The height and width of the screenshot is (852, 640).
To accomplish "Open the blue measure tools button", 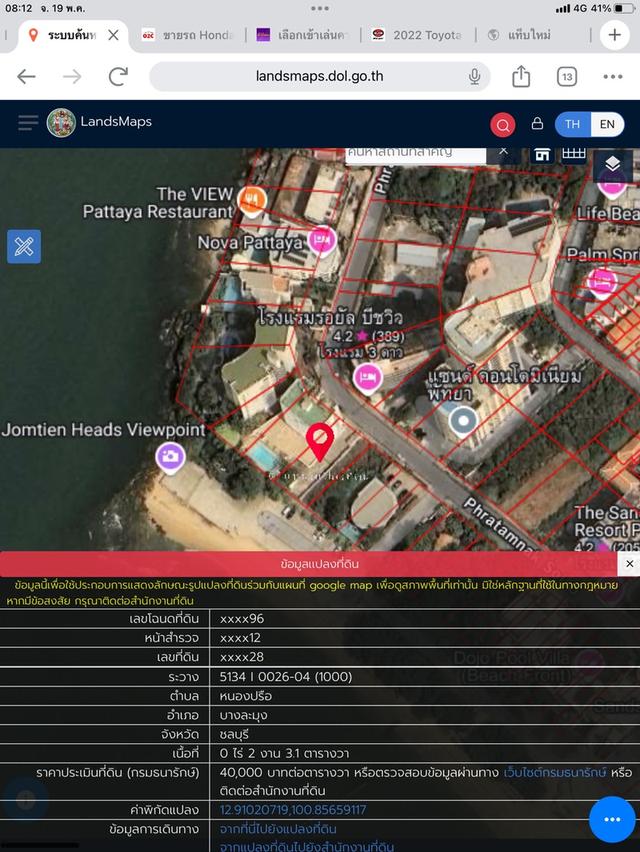I will tap(24, 247).
